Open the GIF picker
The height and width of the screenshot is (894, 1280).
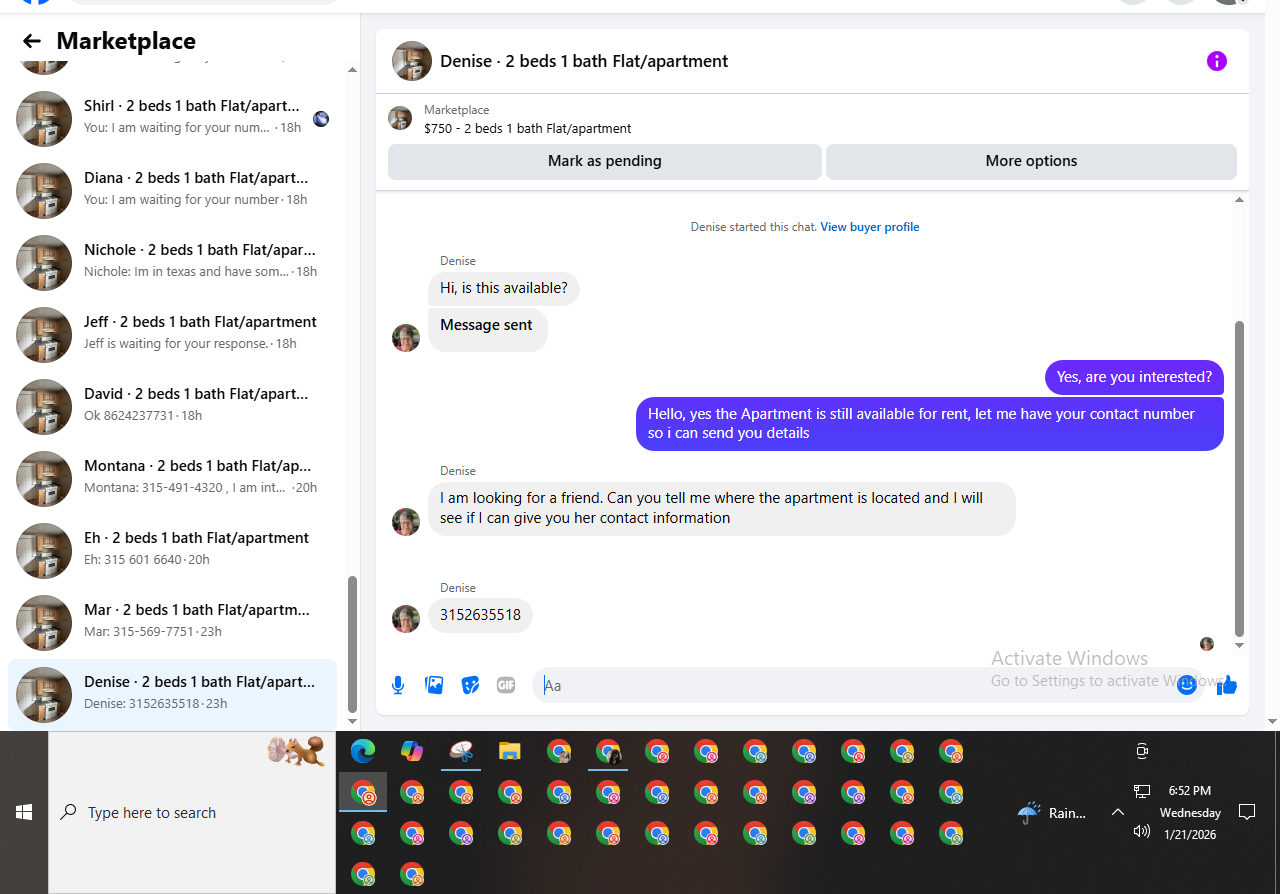point(506,685)
